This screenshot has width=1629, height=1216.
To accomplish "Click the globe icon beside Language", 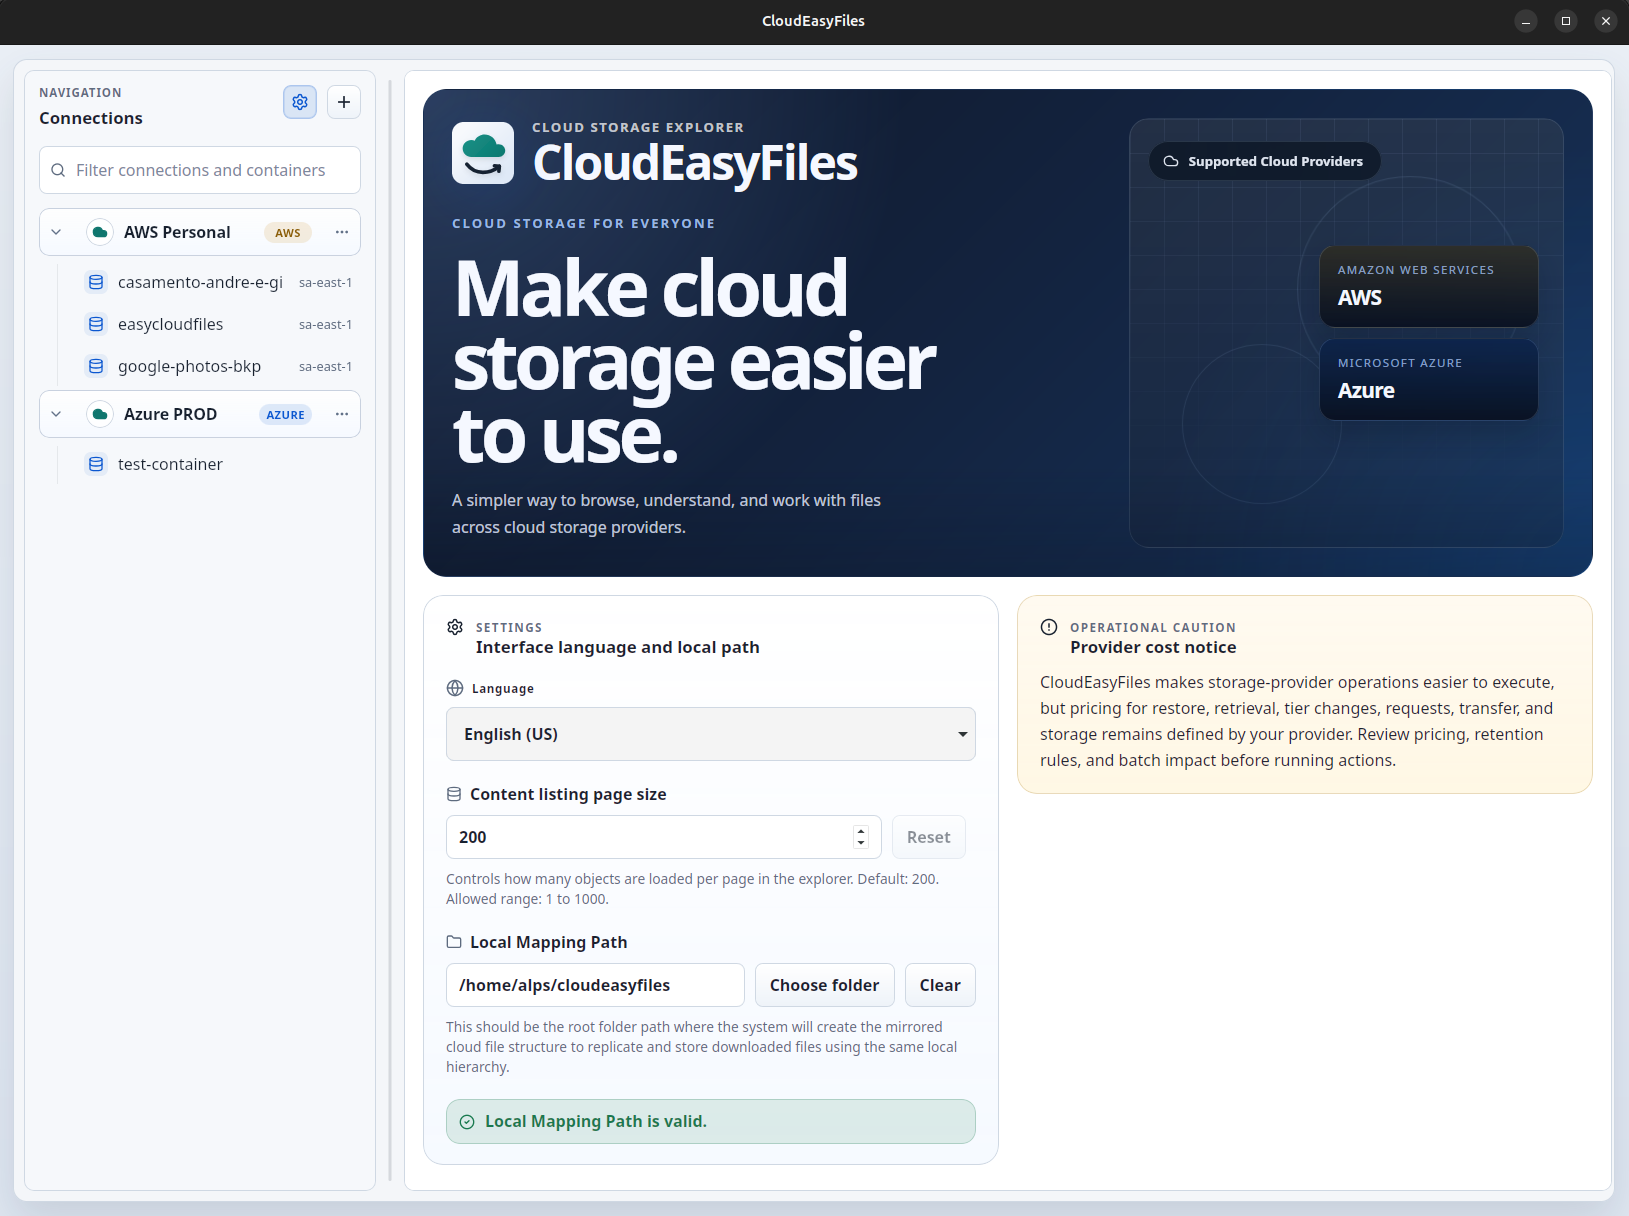I will [x=455, y=688].
